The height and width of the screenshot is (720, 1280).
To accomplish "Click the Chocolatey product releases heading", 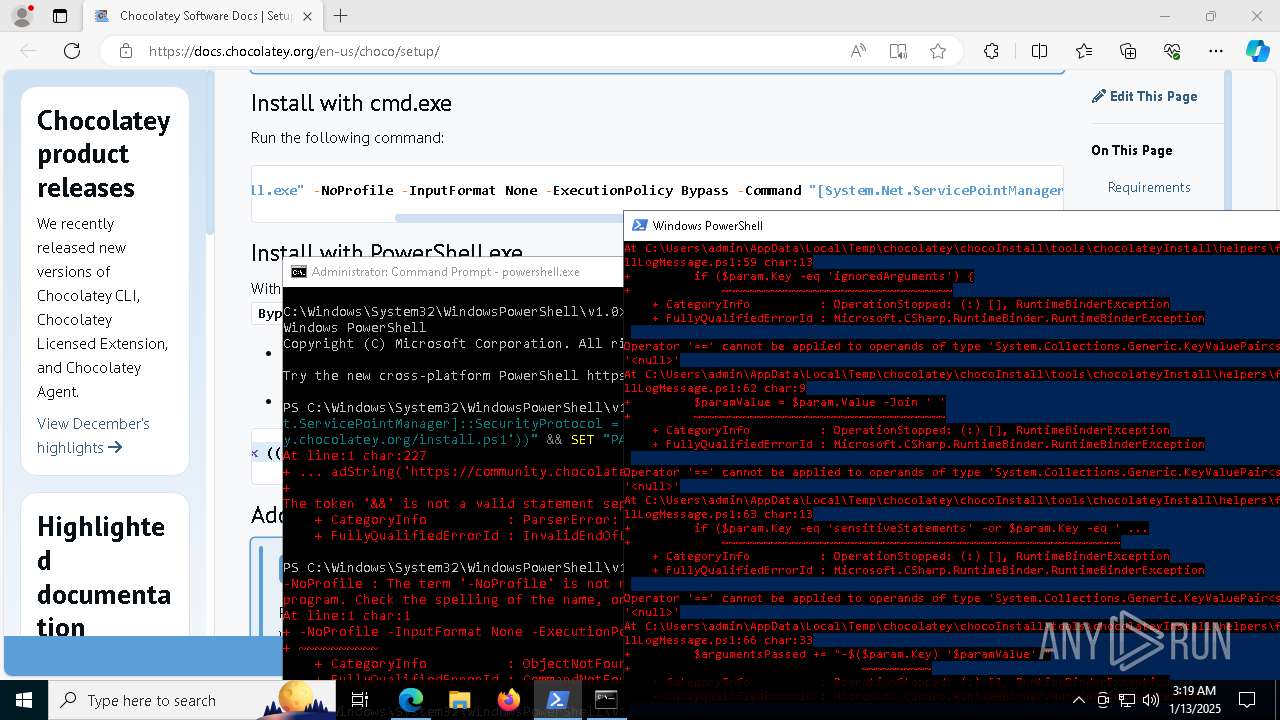I will click(104, 154).
